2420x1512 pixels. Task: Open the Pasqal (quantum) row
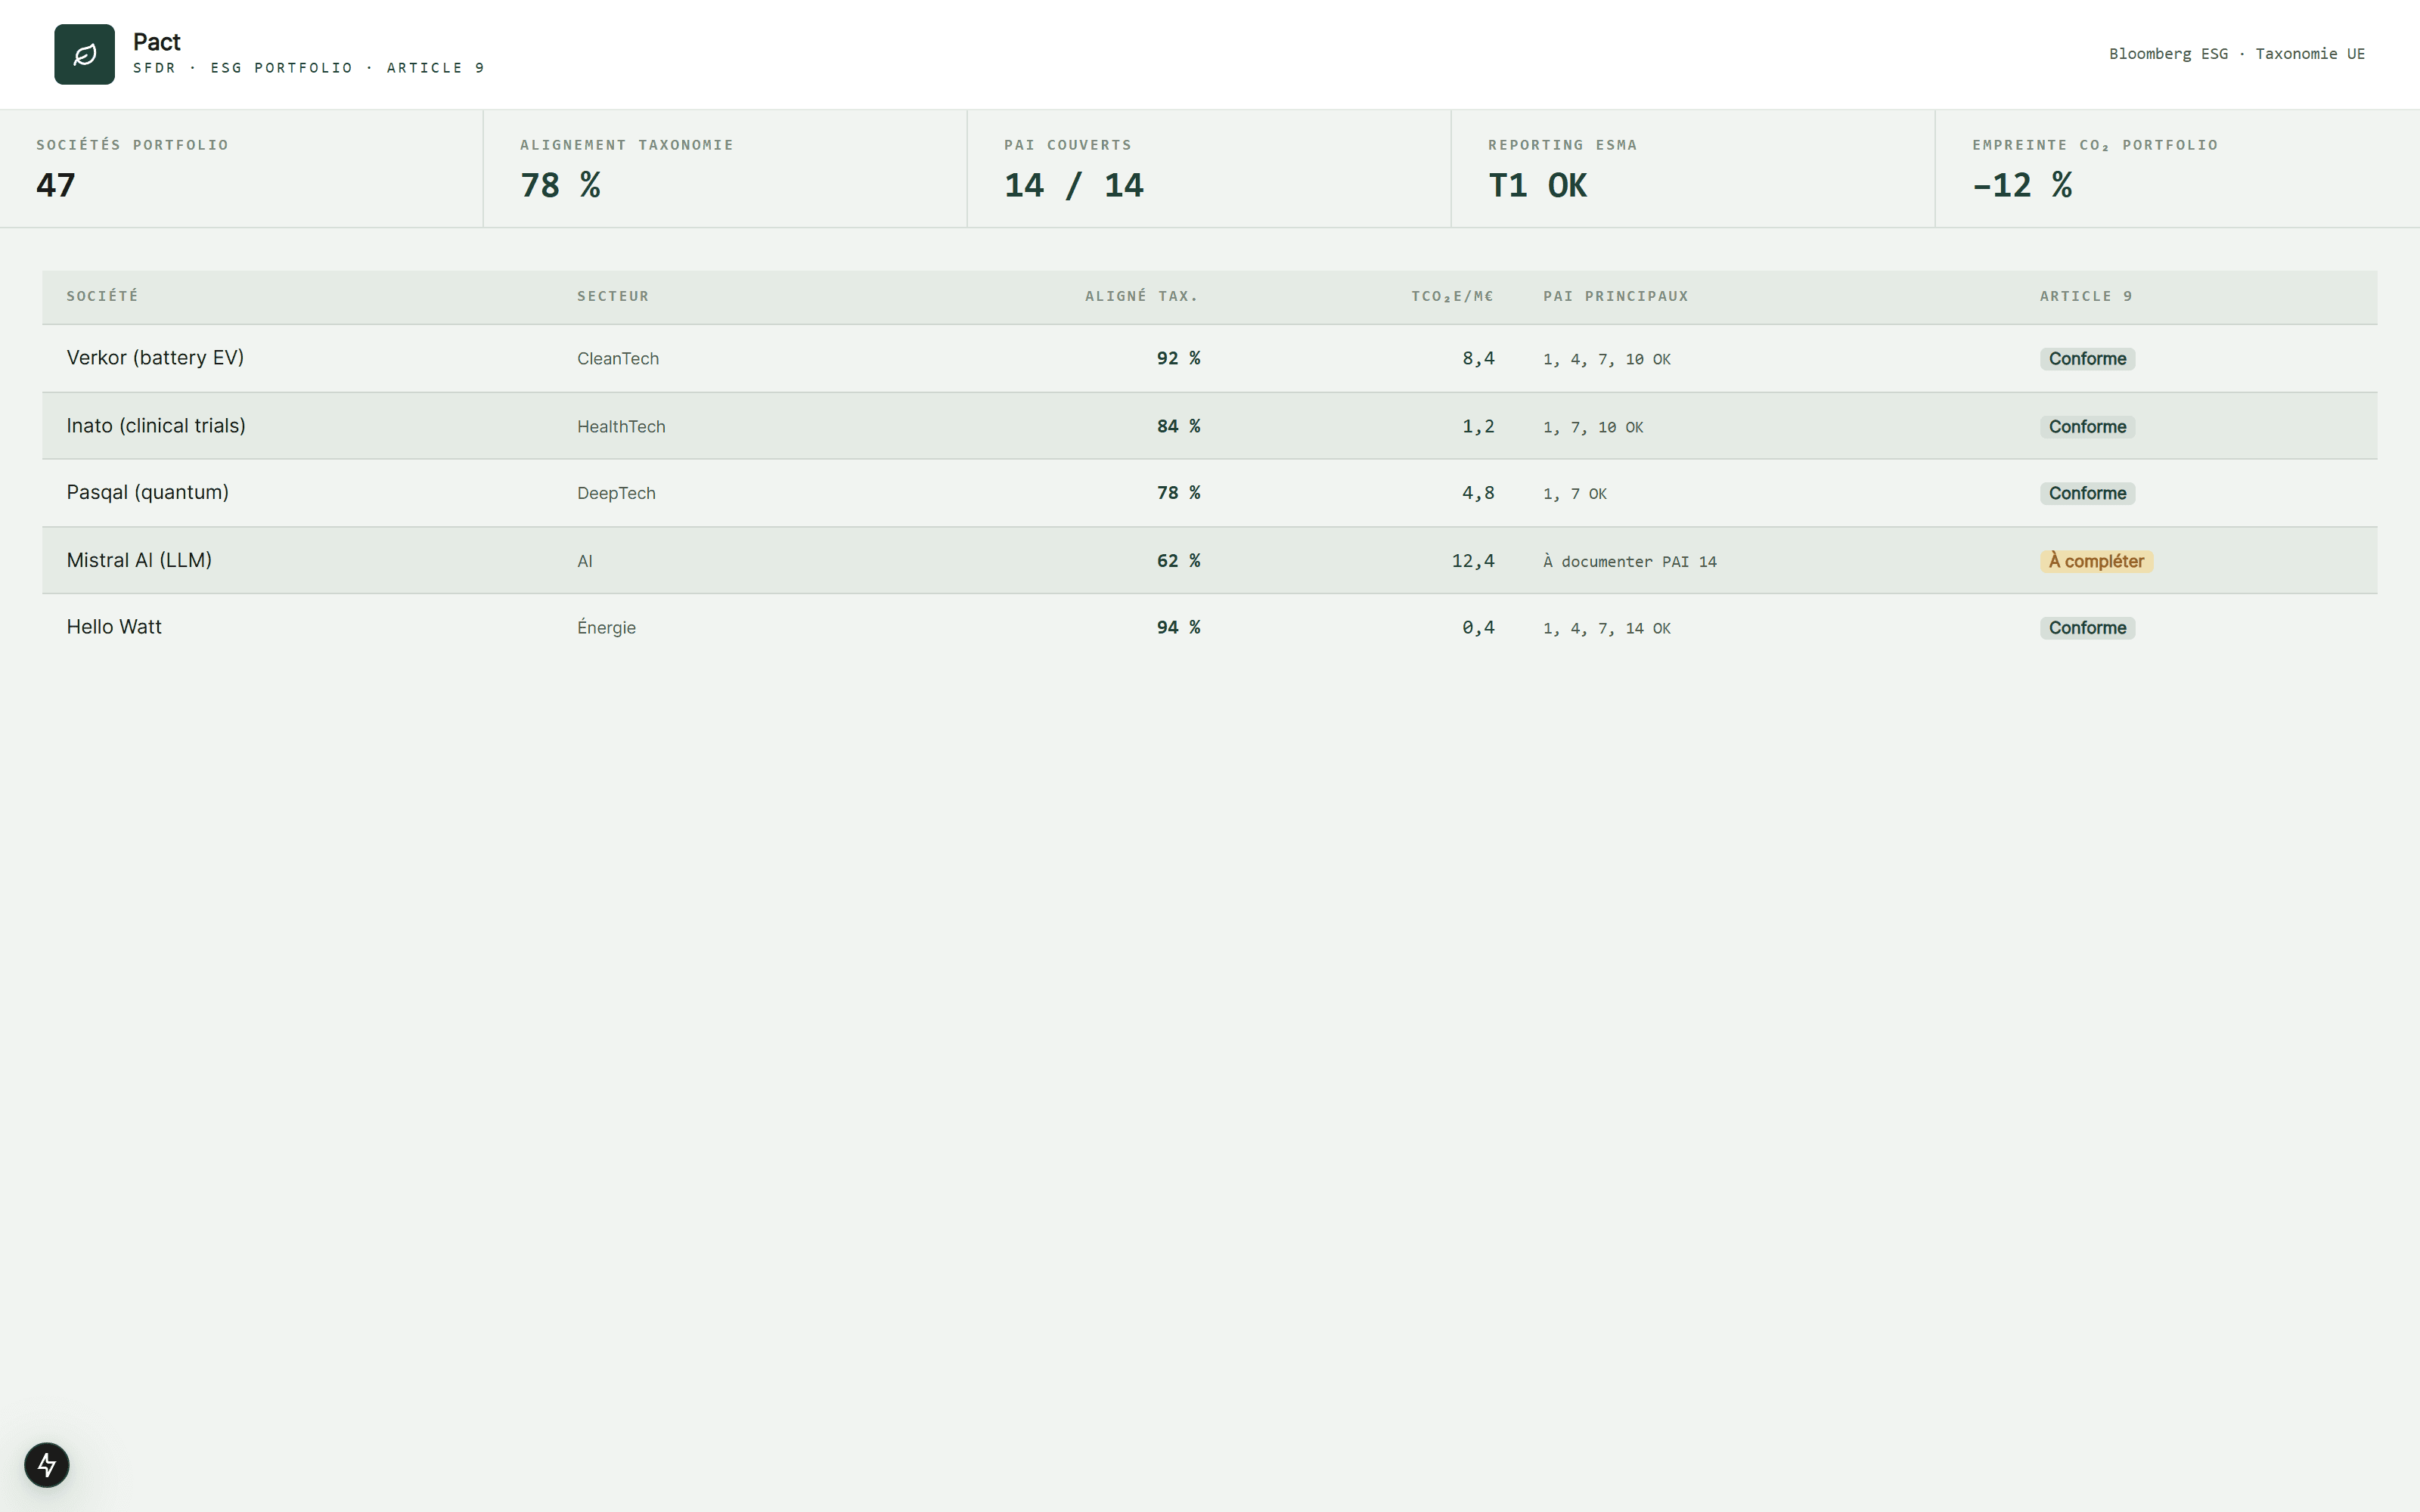1210,493
